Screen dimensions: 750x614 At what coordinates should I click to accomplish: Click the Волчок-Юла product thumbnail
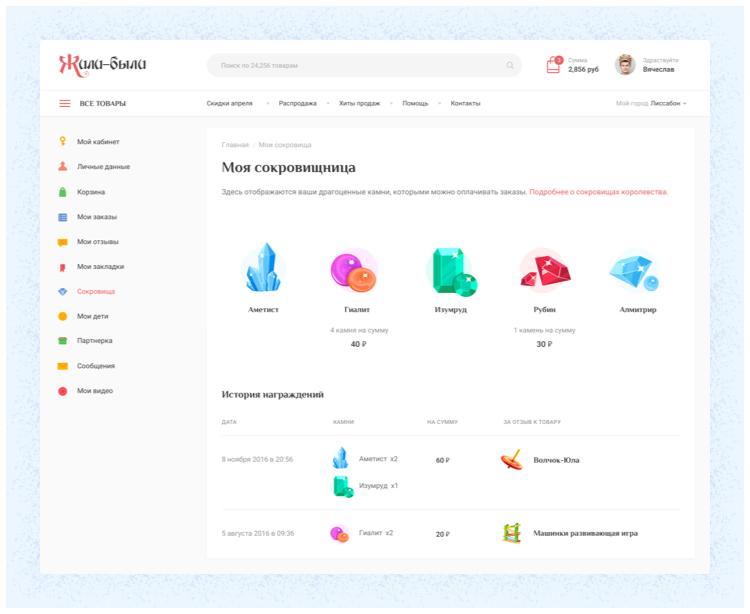coord(511,460)
